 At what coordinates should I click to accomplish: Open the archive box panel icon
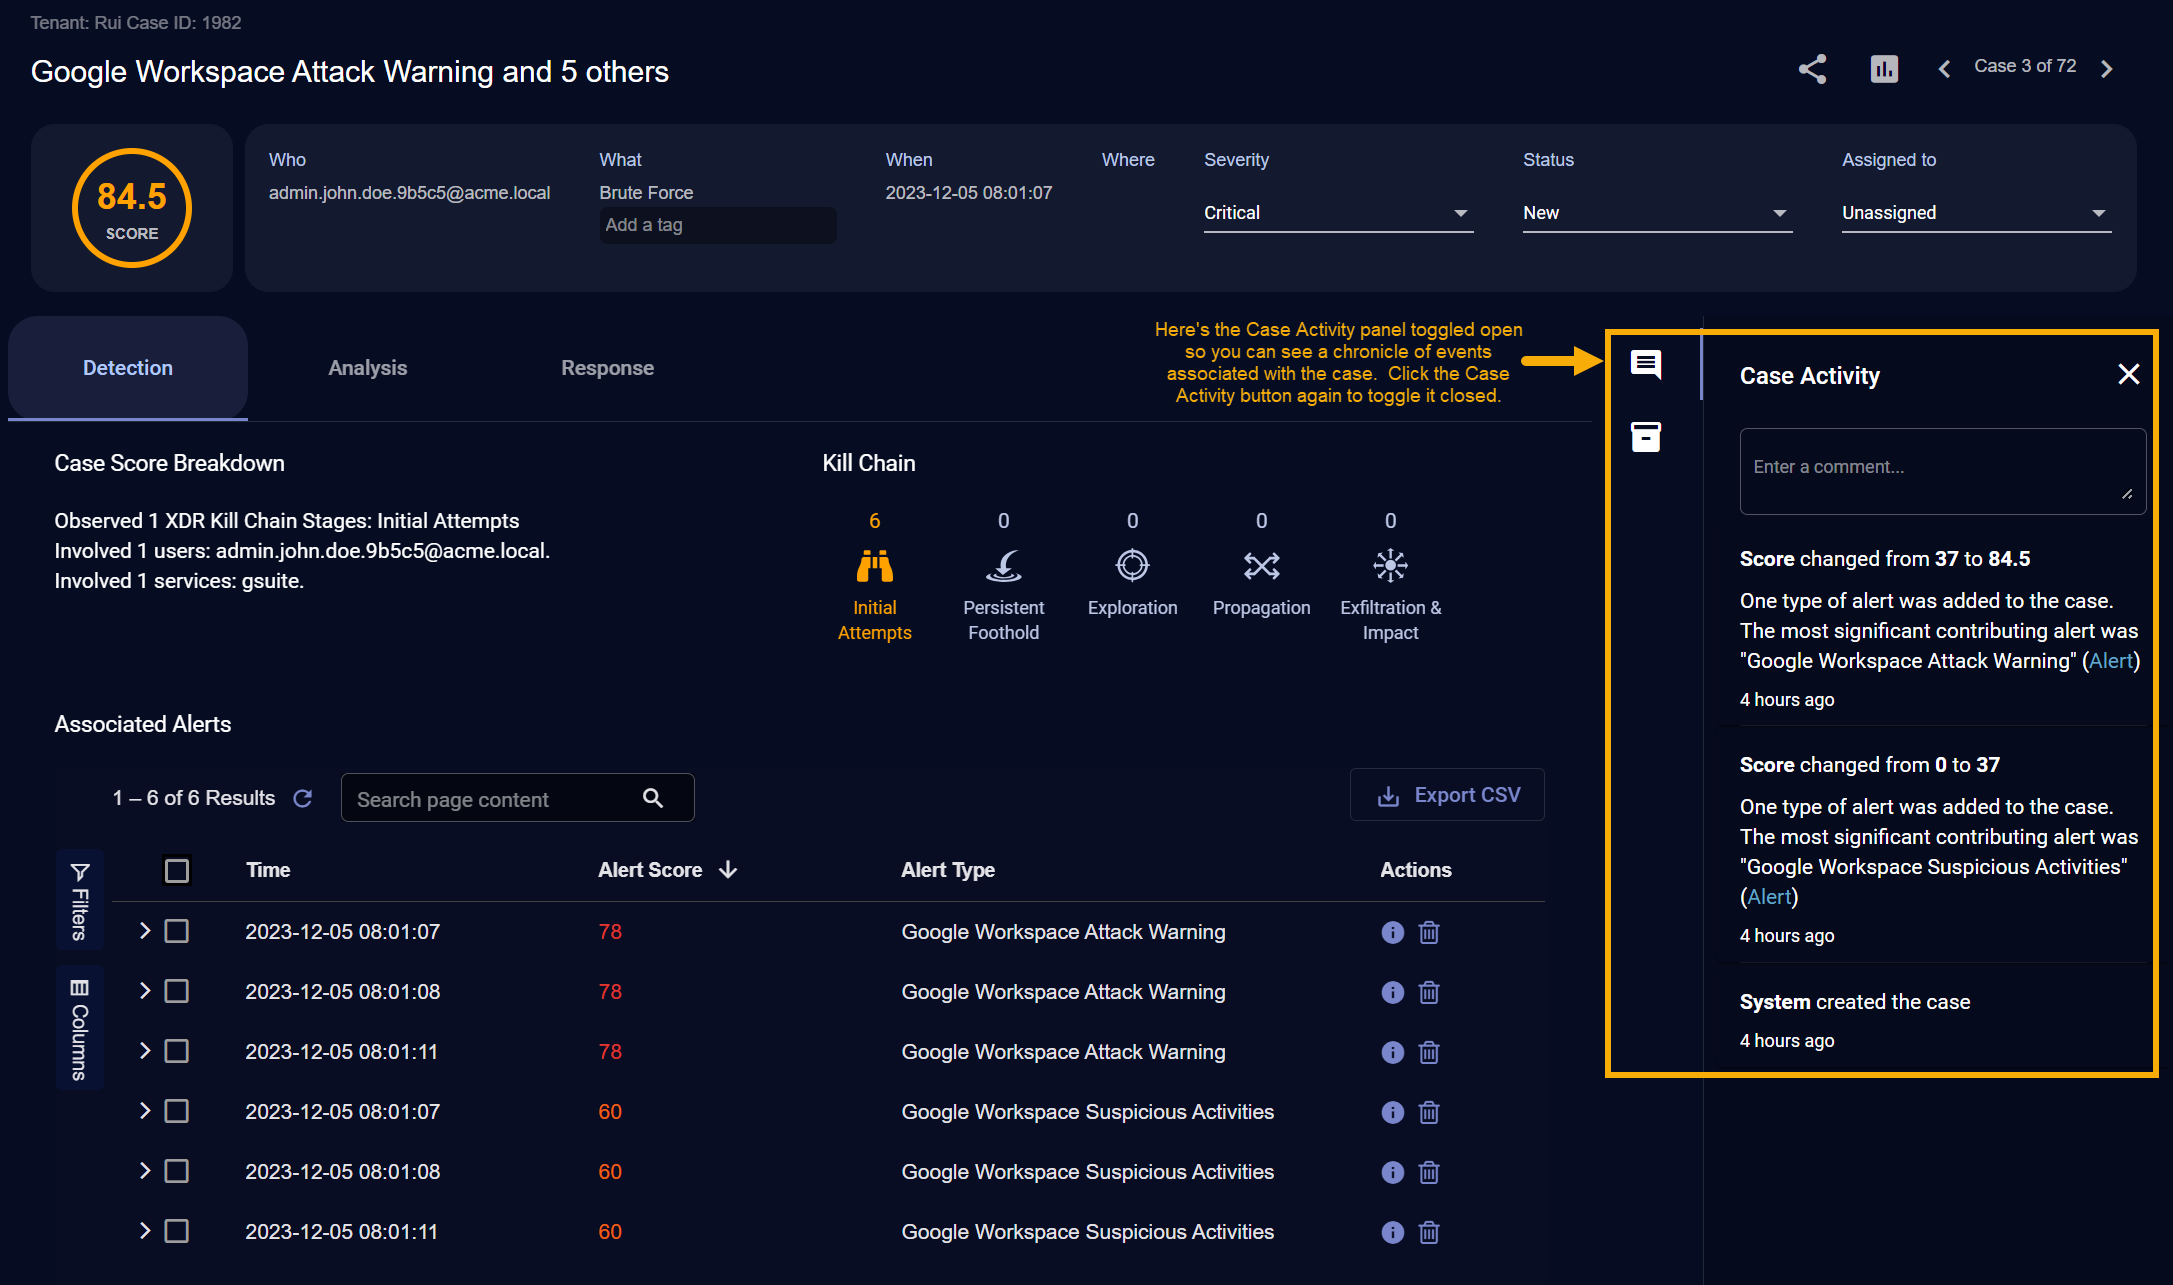[x=1646, y=437]
